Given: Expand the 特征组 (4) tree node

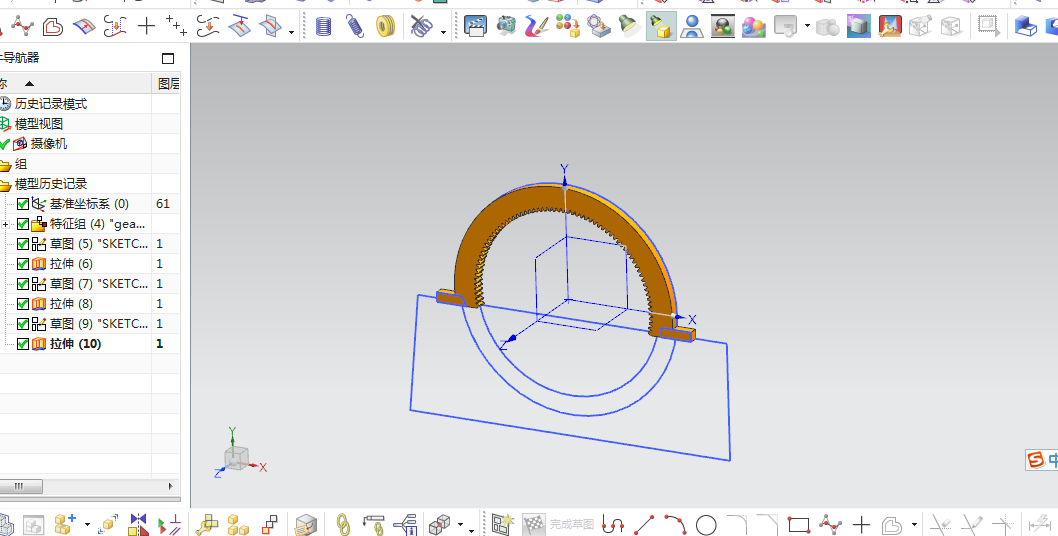Looking at the screenshot, I should pos(5,224).
